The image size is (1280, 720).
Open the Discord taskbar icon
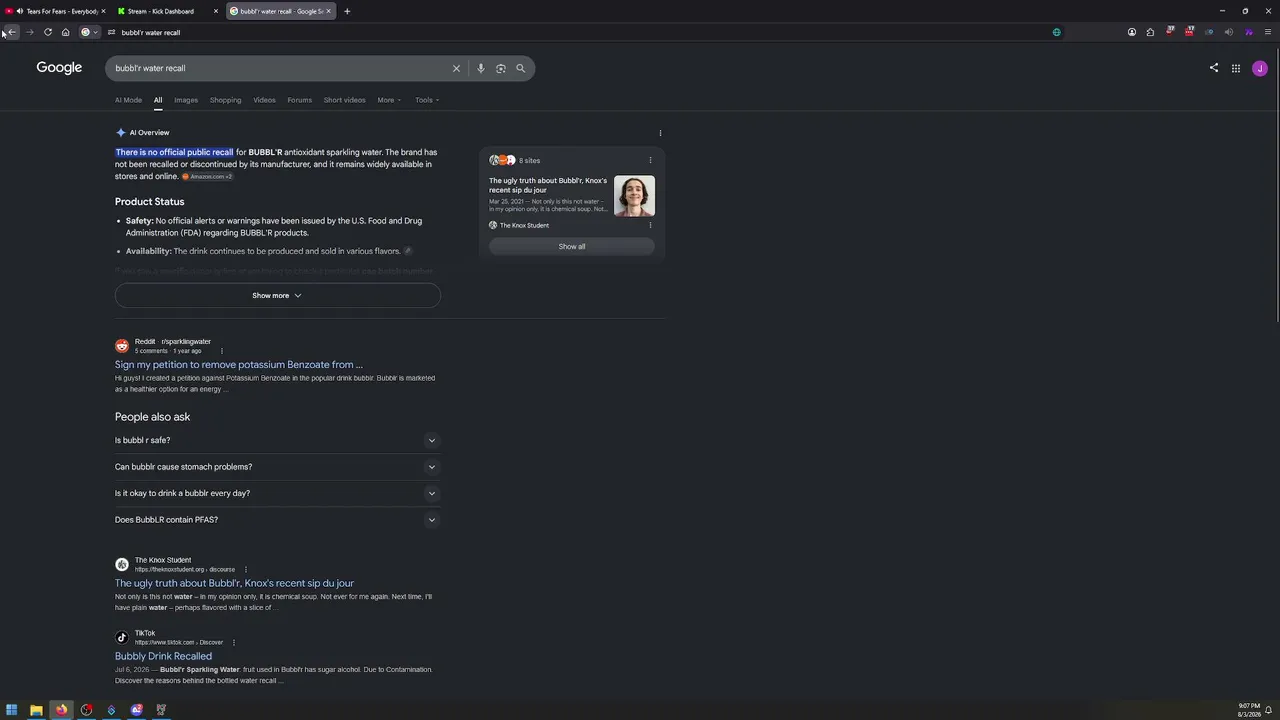[x=136, y=710]
